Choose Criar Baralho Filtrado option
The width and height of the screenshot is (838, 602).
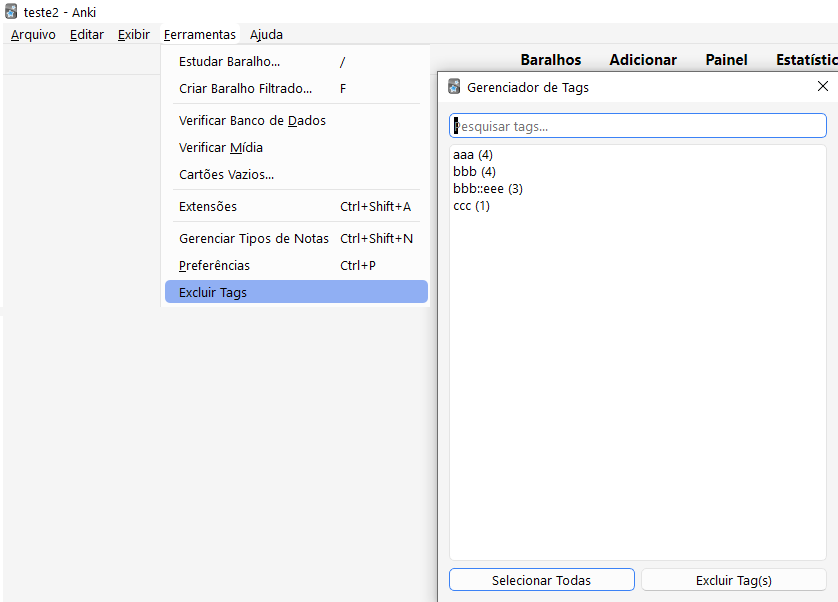click(x=245, y=89)
